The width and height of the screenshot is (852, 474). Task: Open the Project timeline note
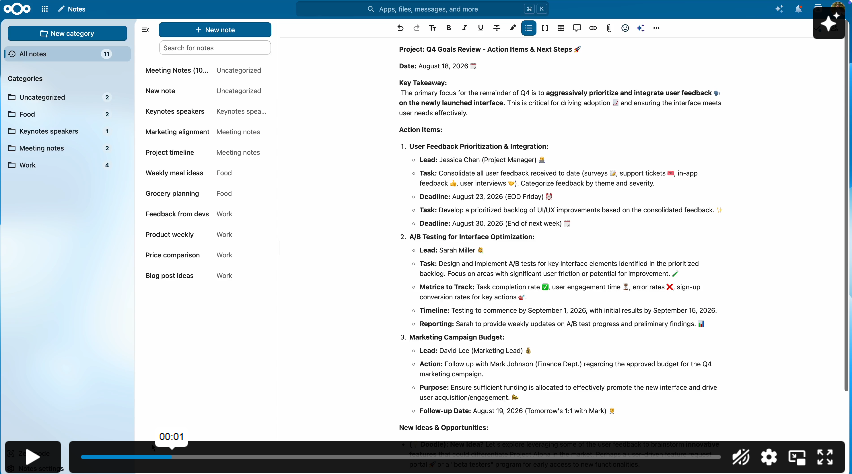click(x=206, y=153)
